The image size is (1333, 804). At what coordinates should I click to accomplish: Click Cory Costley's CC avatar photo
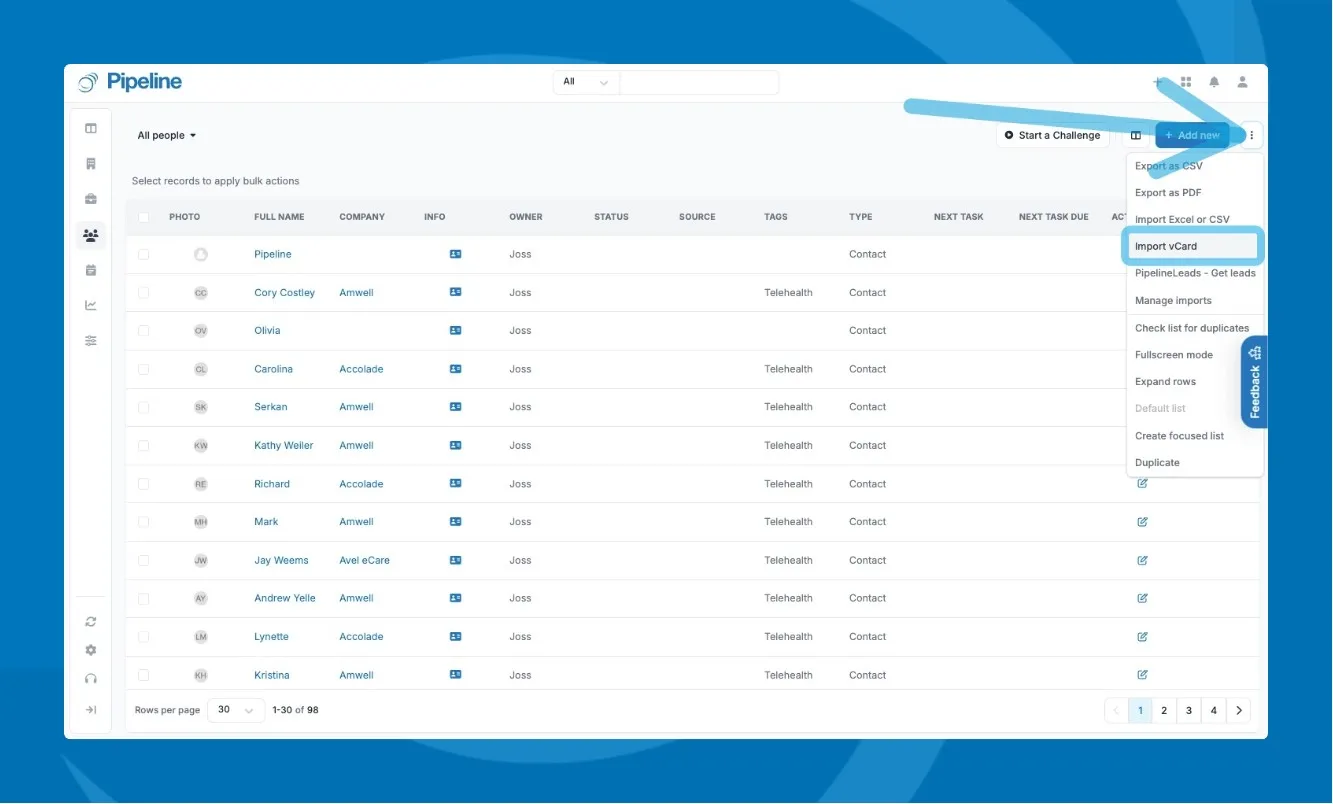201,293
